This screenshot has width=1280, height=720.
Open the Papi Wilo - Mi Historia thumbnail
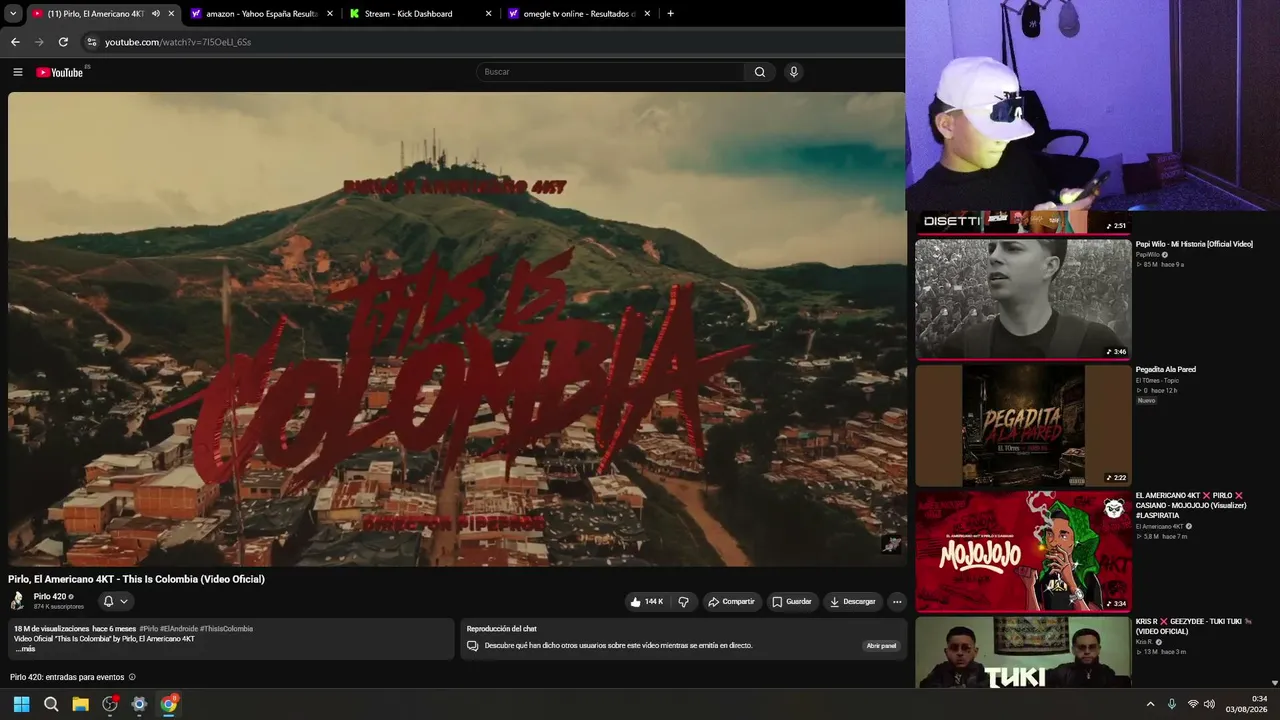(x=1023, y=298)
